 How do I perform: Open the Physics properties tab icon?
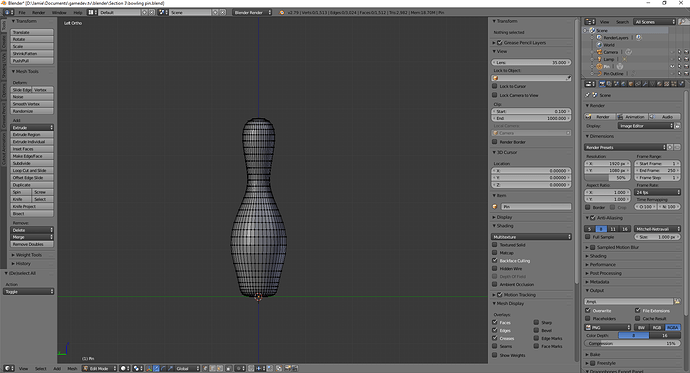coord(681,84)
